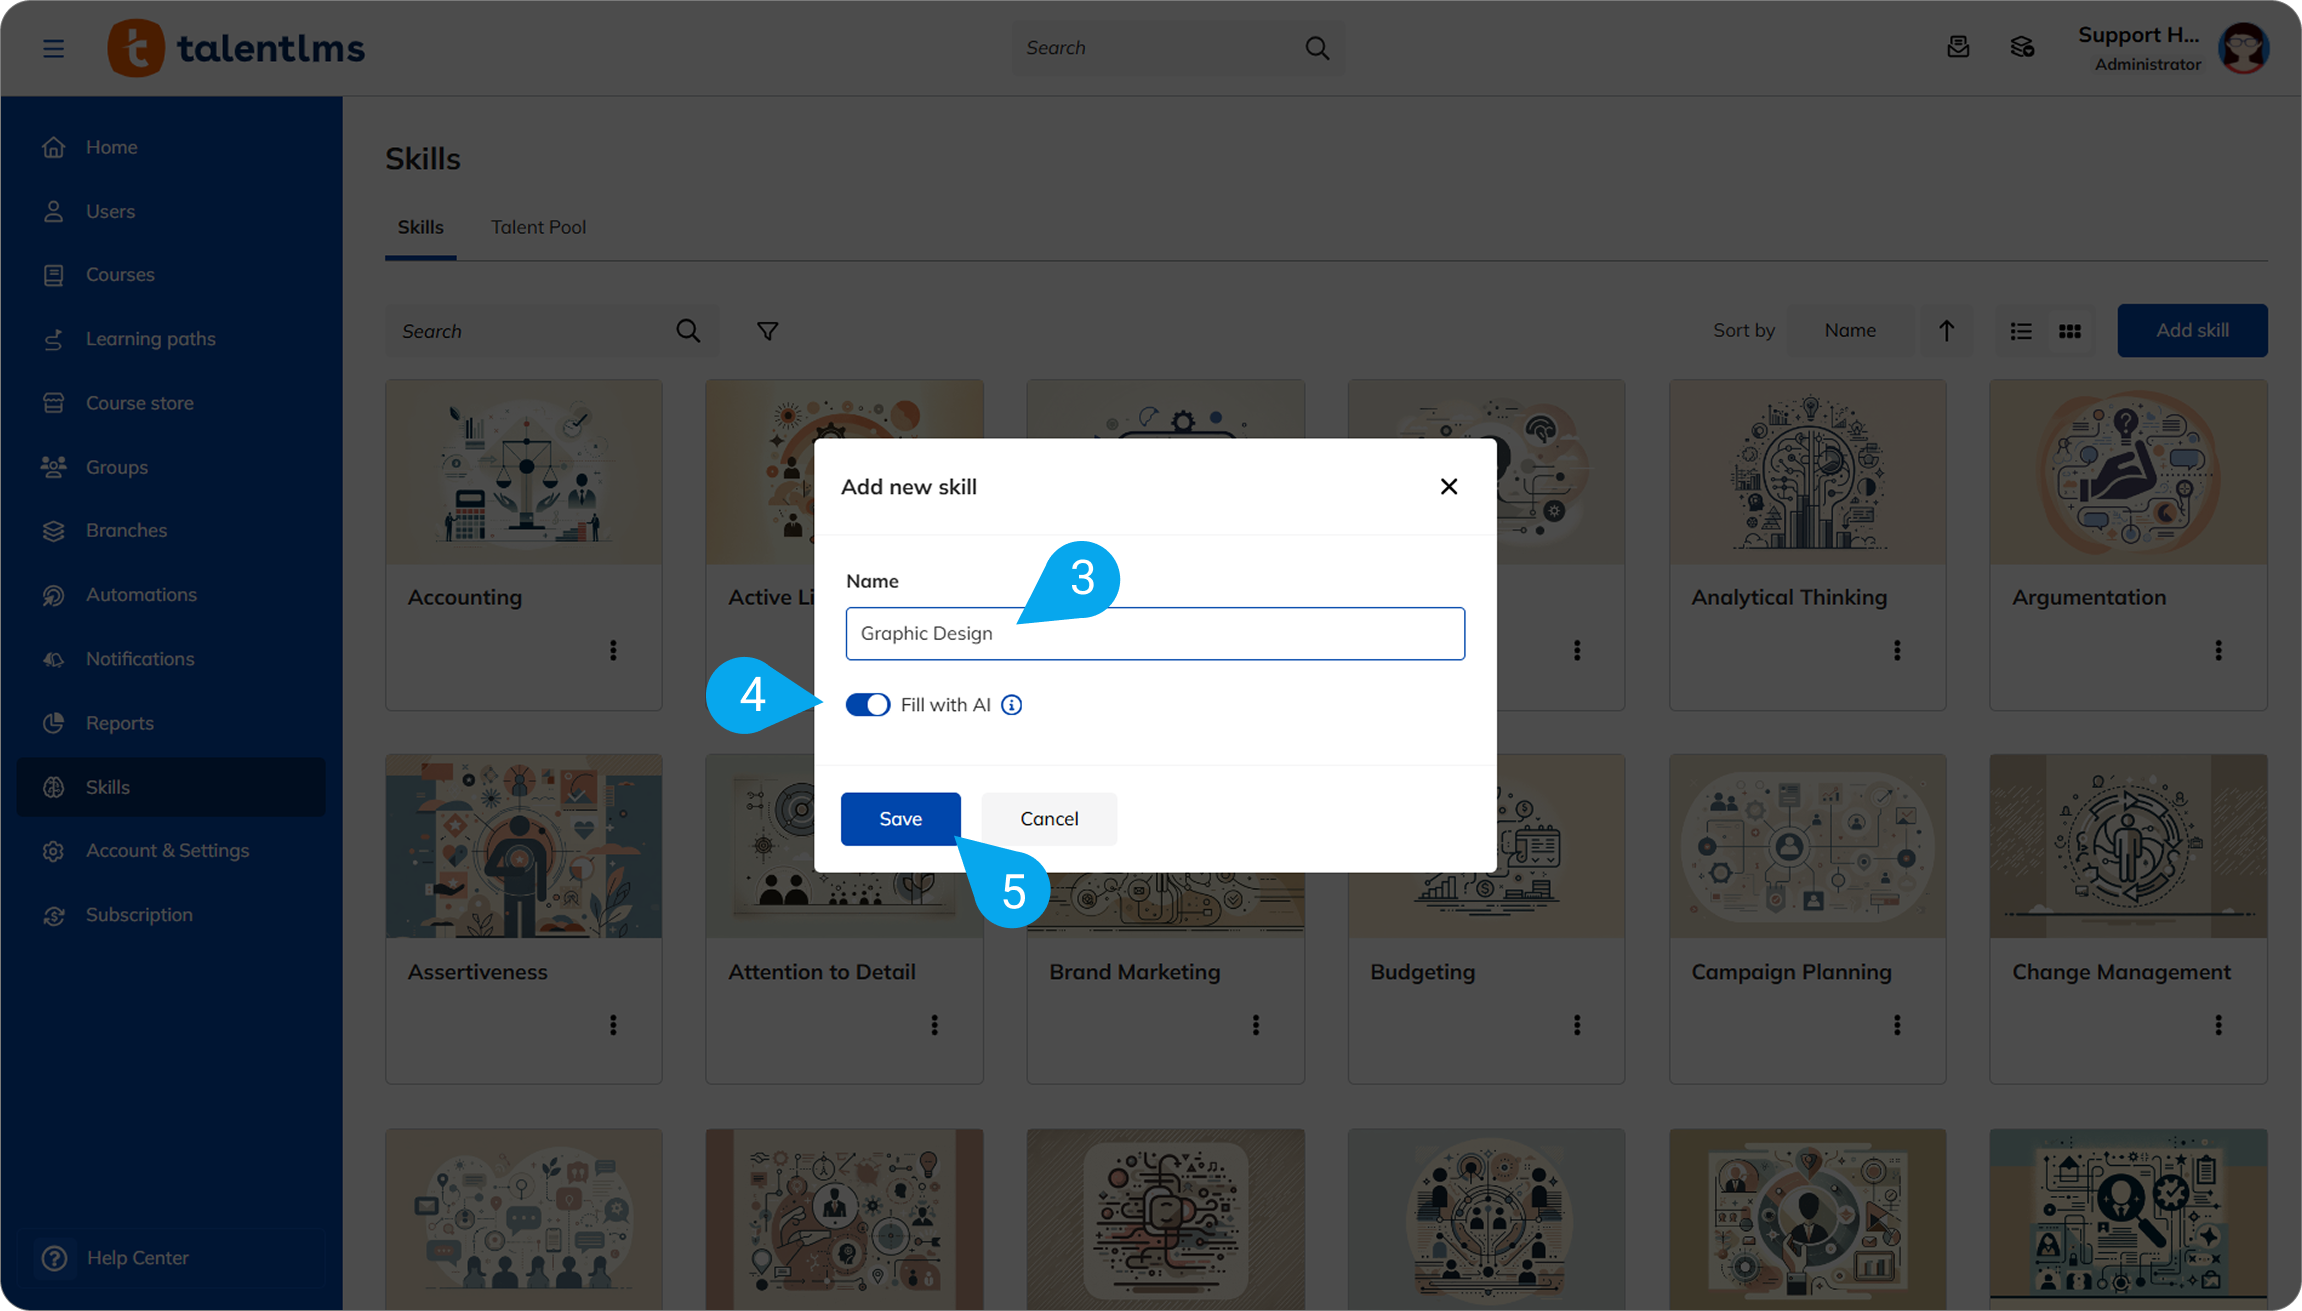Open Reports in the sidebar
Viewport: 2302px width, 1311px height.
tap(119, 723)
